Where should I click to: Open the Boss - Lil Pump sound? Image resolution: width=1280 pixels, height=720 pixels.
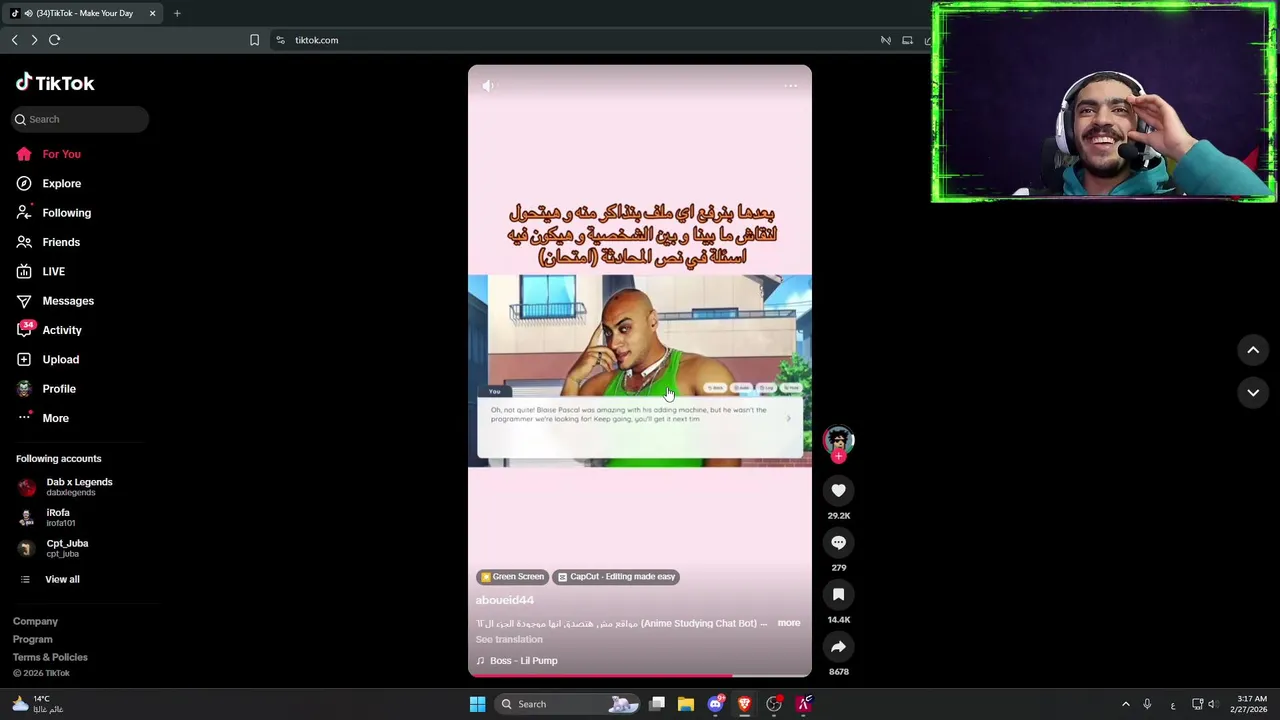[517, 661]
